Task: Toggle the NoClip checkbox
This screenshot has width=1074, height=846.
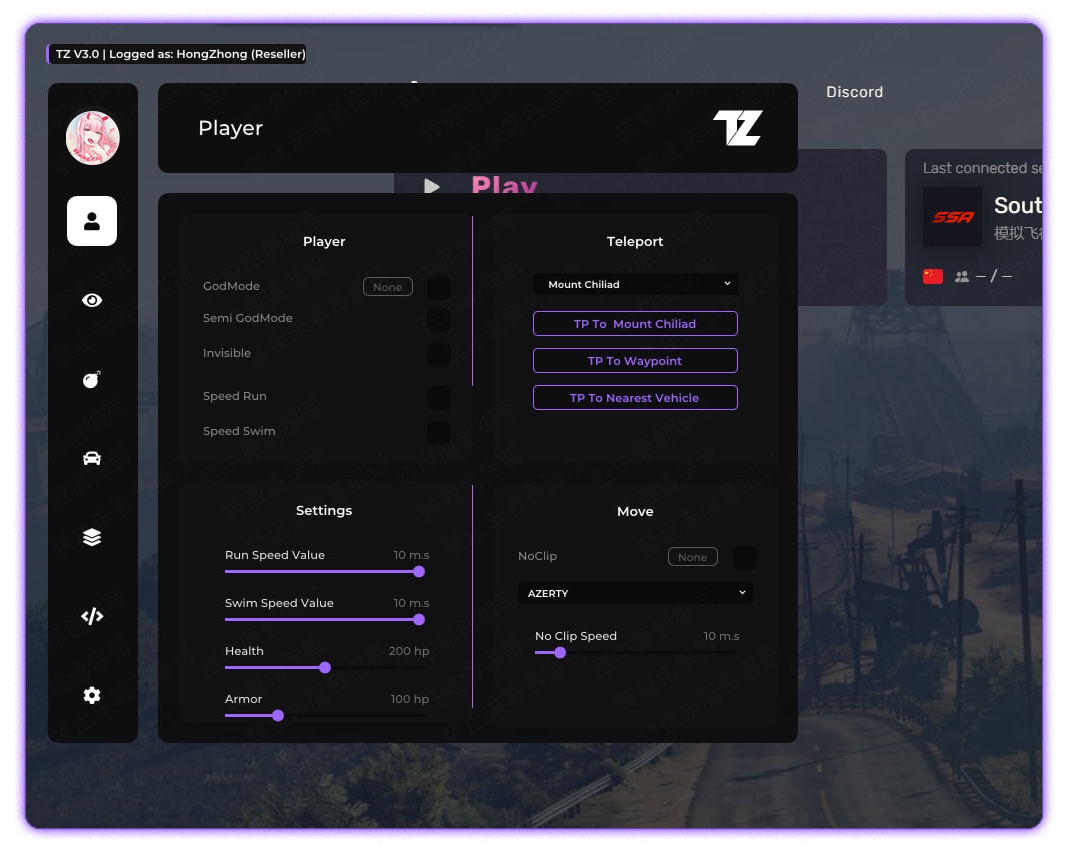Action: 744,557
